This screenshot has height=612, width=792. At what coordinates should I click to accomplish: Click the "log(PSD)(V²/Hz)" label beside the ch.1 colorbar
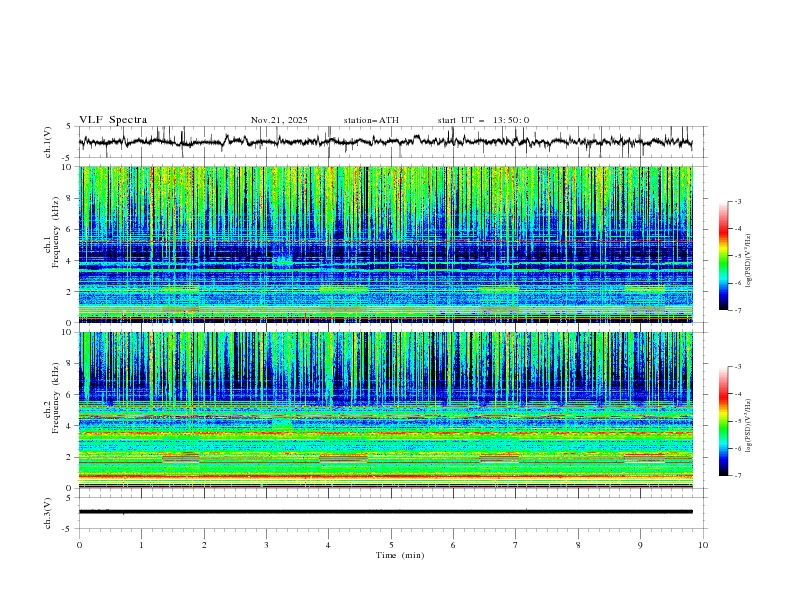pos(749,261)
